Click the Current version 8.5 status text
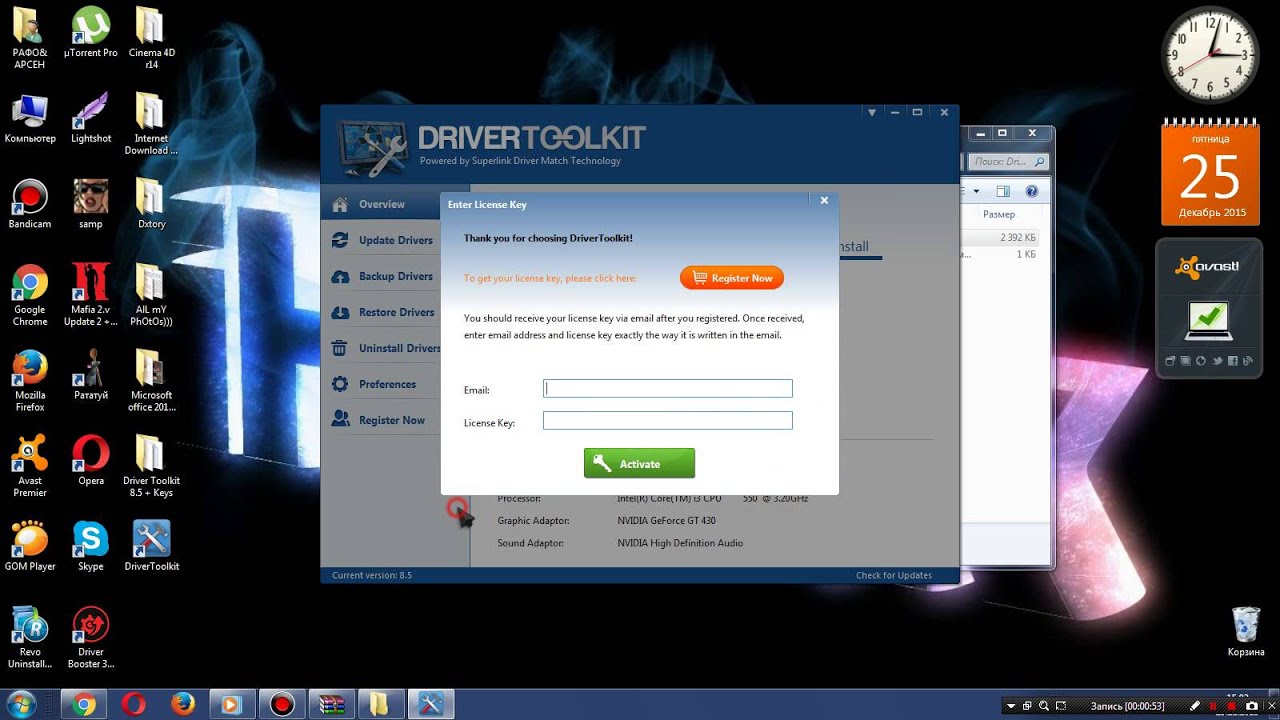 [372, 575]
